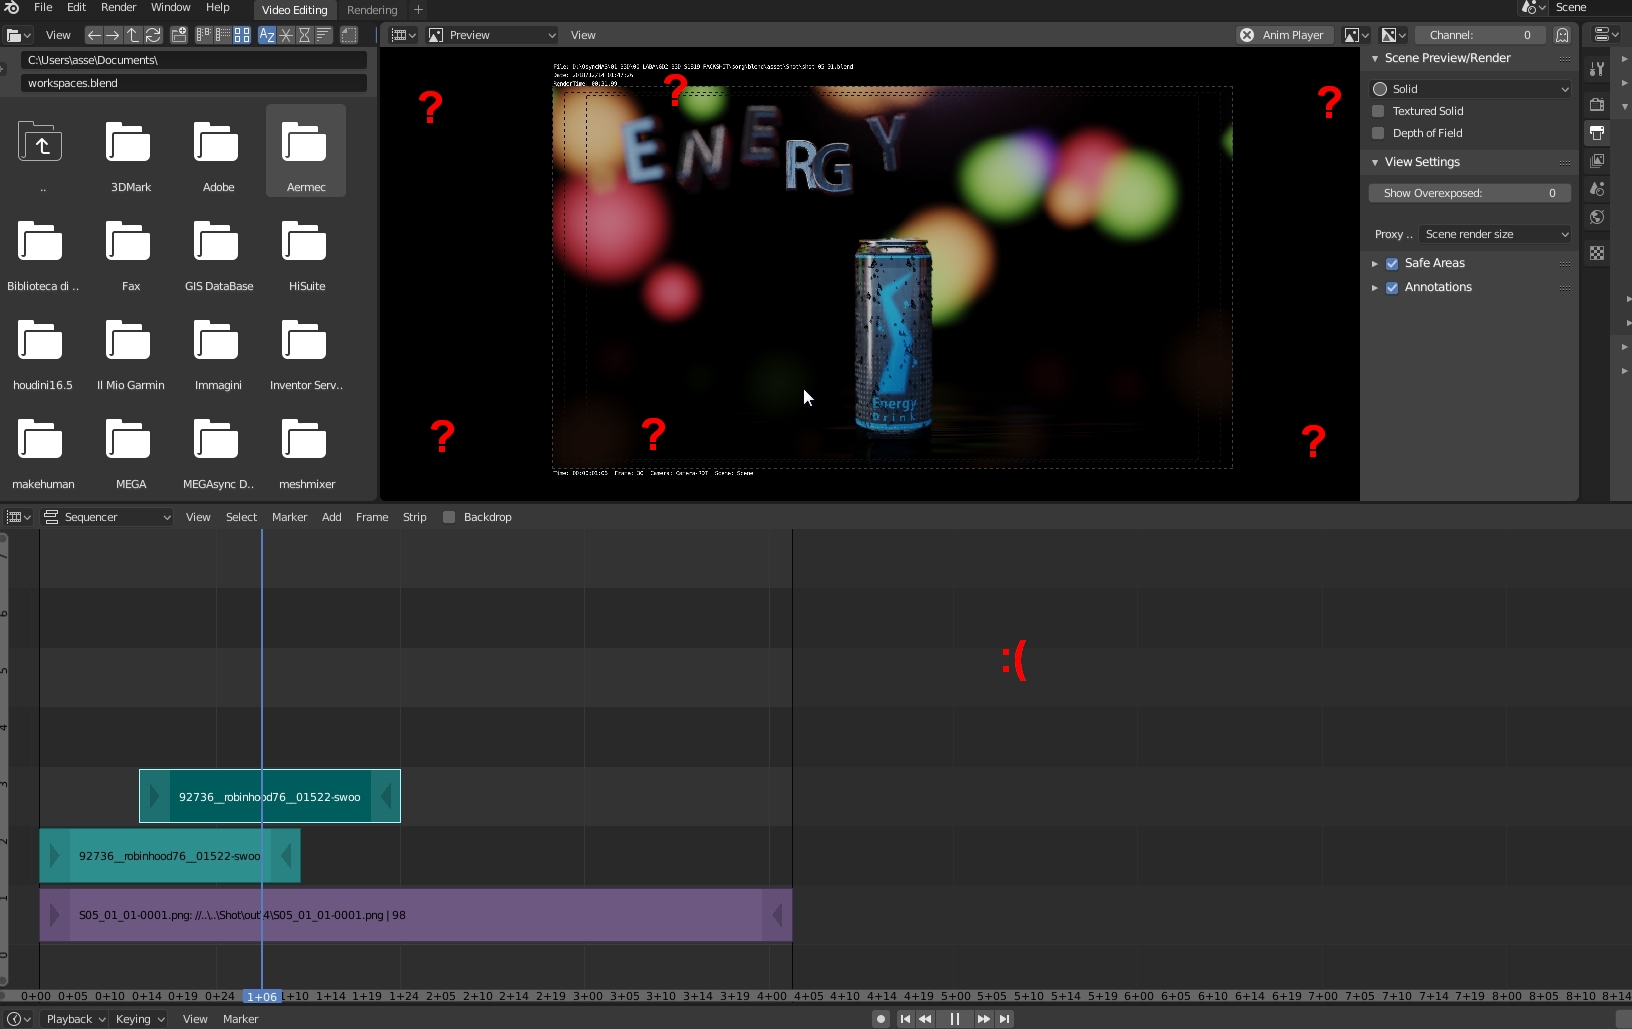Expand the Safe Areas panel
Screen dimensions: 1632x1029
click(x=1375, y=263)
